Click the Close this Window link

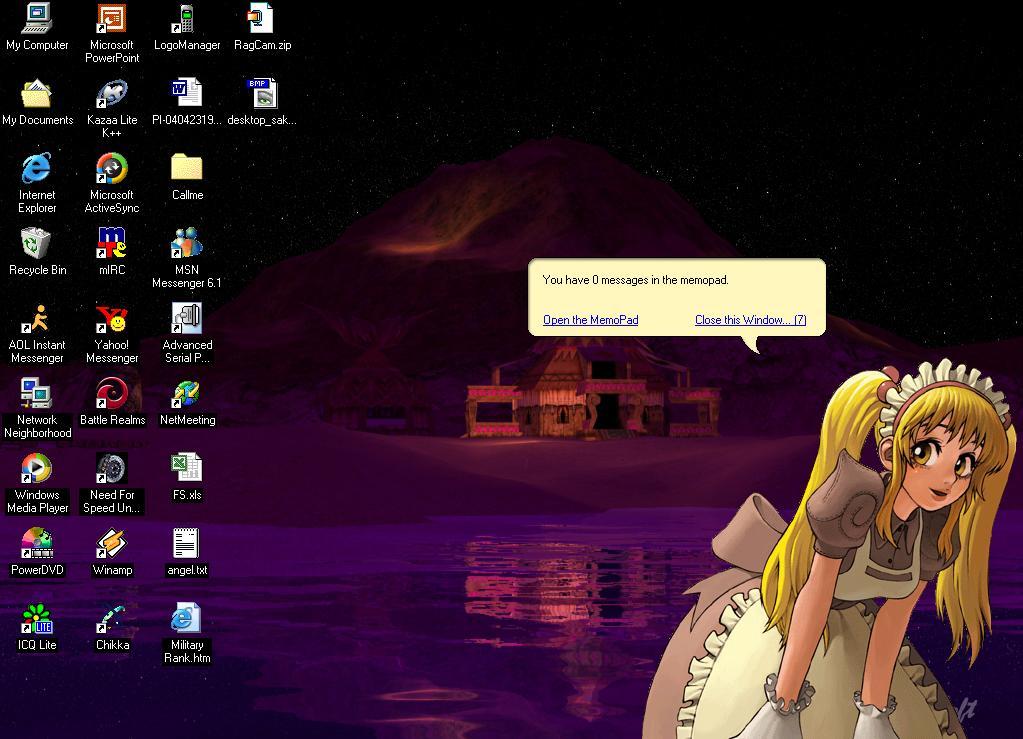click(x=750, y=320)
